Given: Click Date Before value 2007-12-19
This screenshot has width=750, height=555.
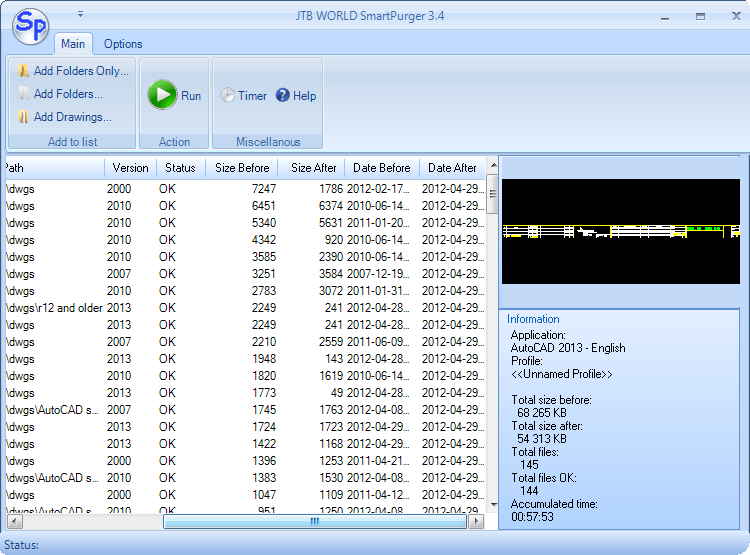Looking at the screenshot, I should click(x=378, y=274).
